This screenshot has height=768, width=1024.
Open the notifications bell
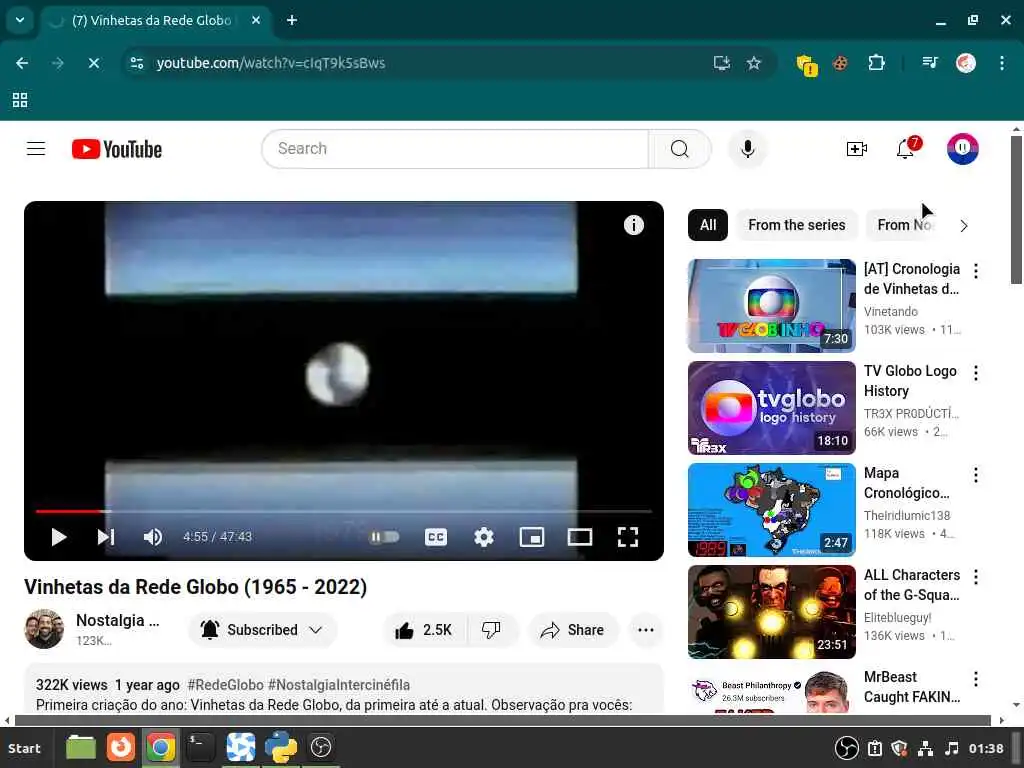coord(906,148)
